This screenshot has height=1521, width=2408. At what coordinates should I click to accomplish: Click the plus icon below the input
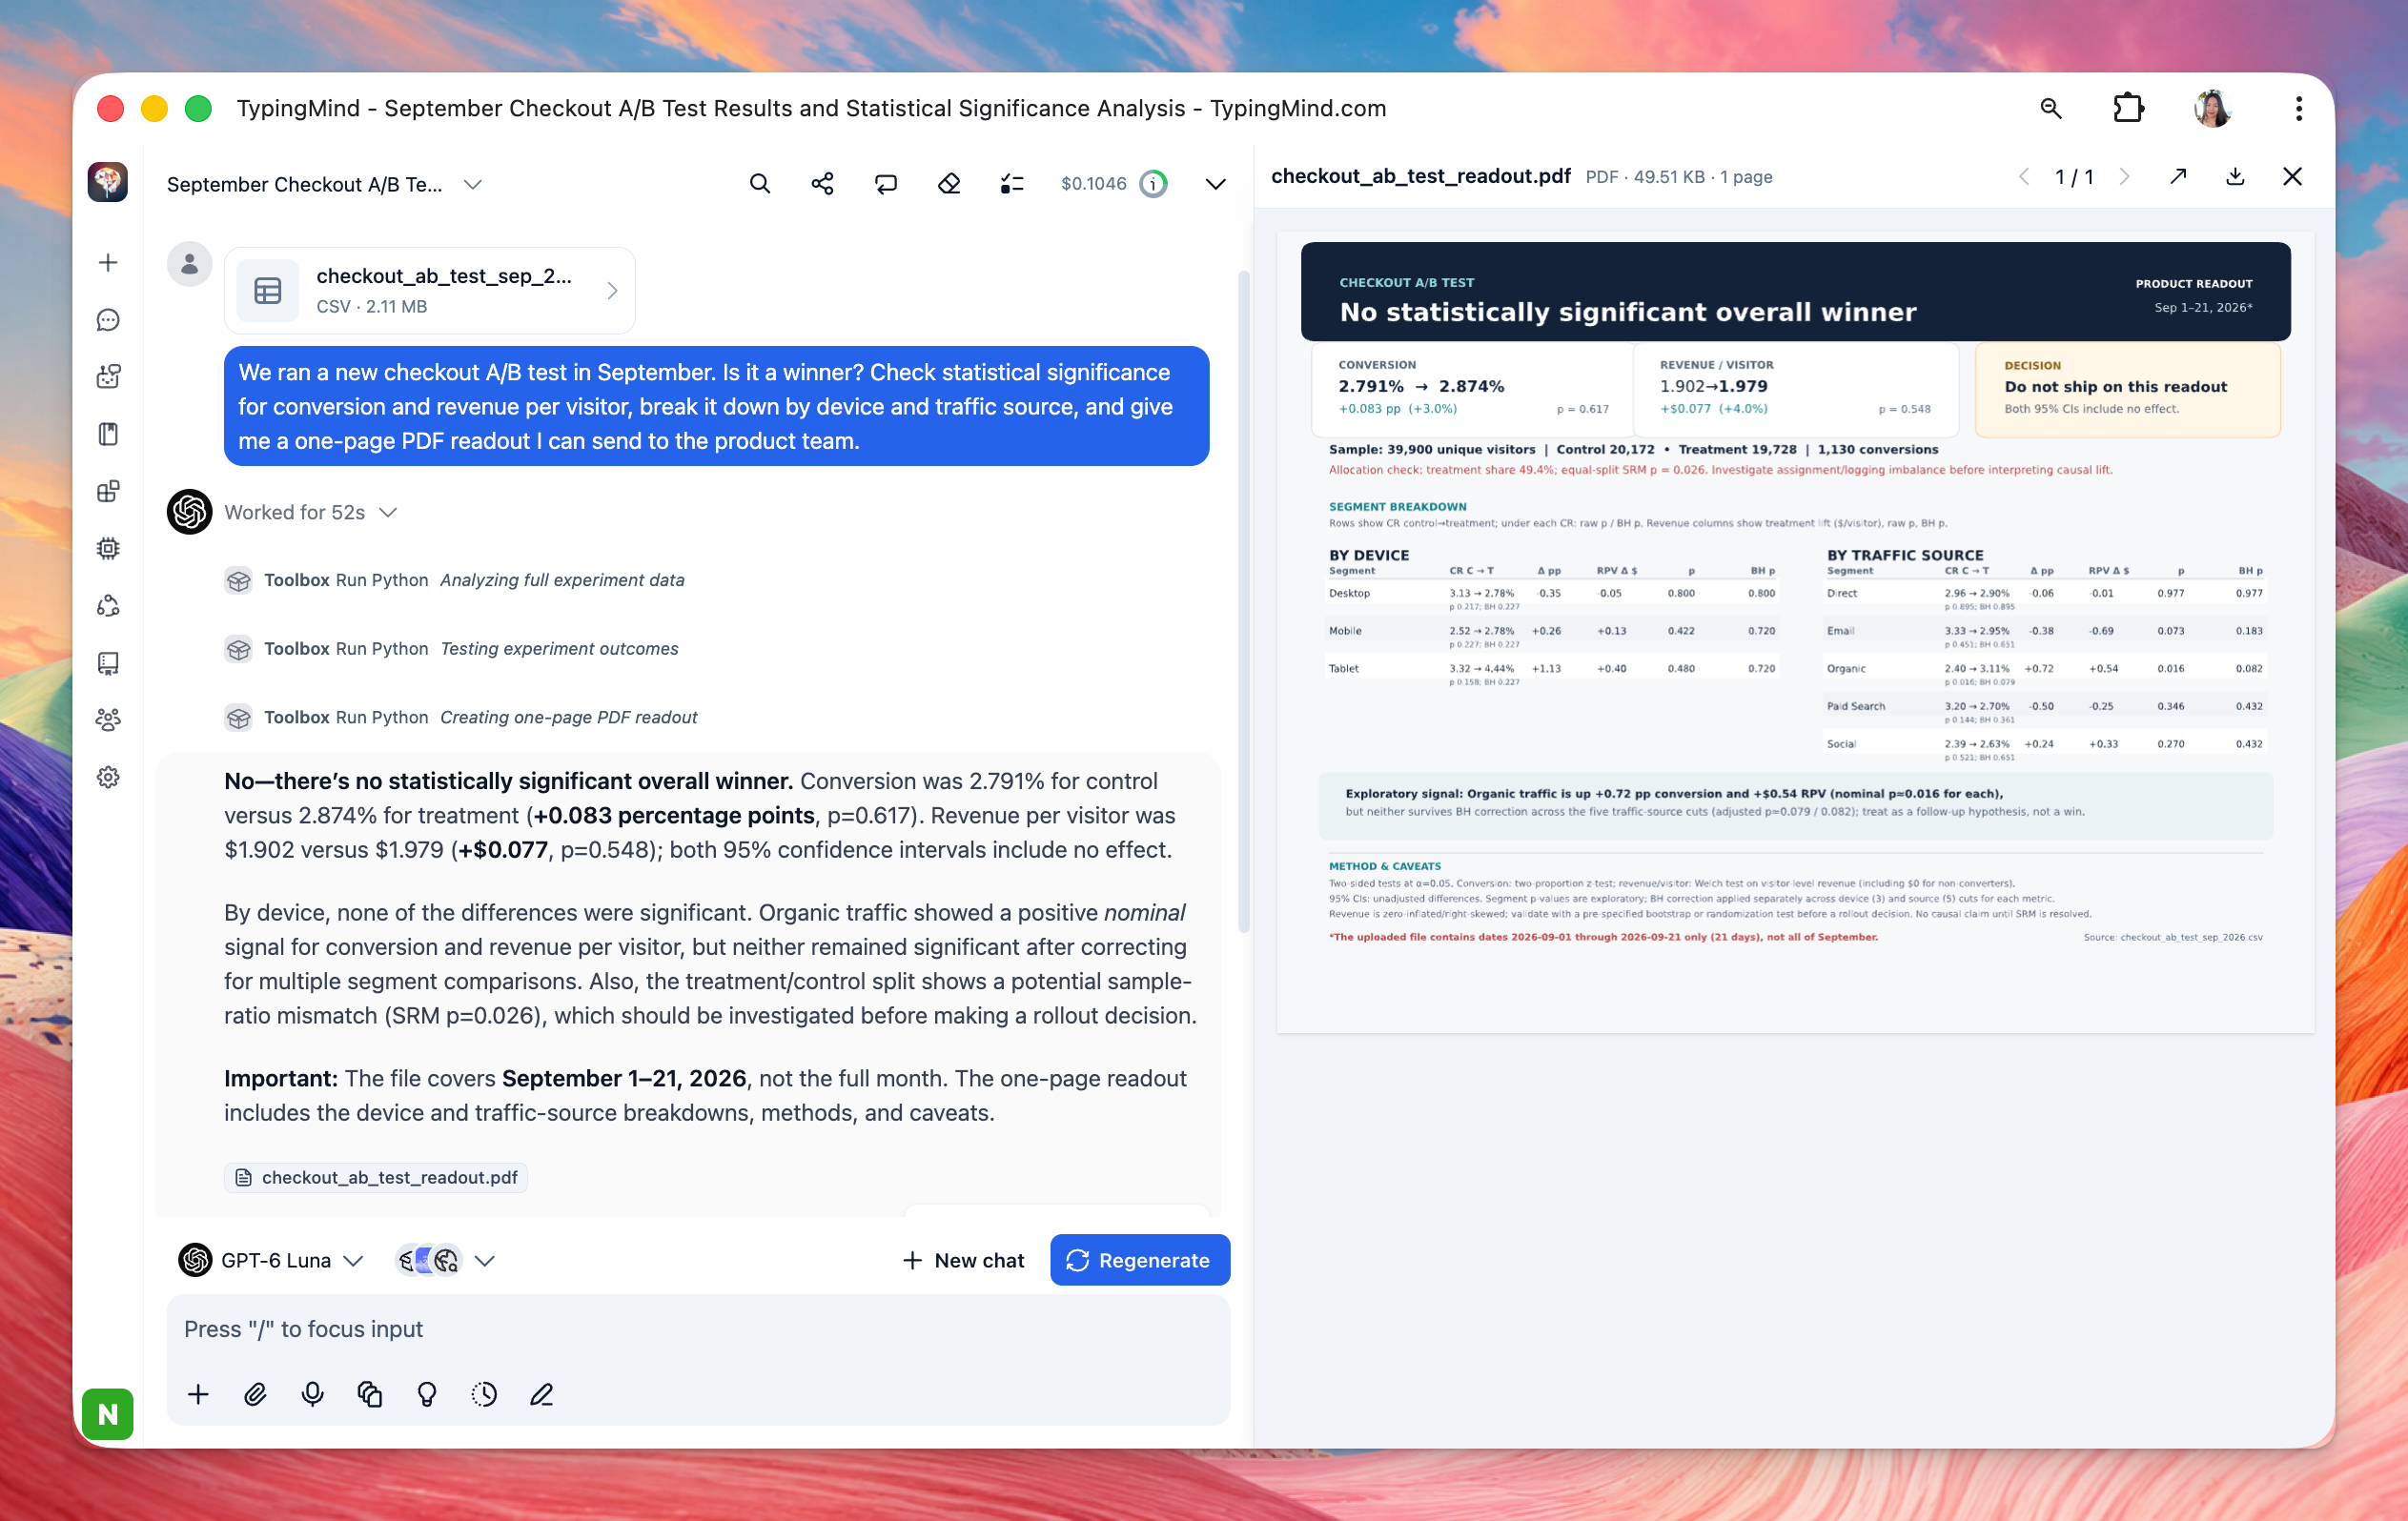(198, 1394)
